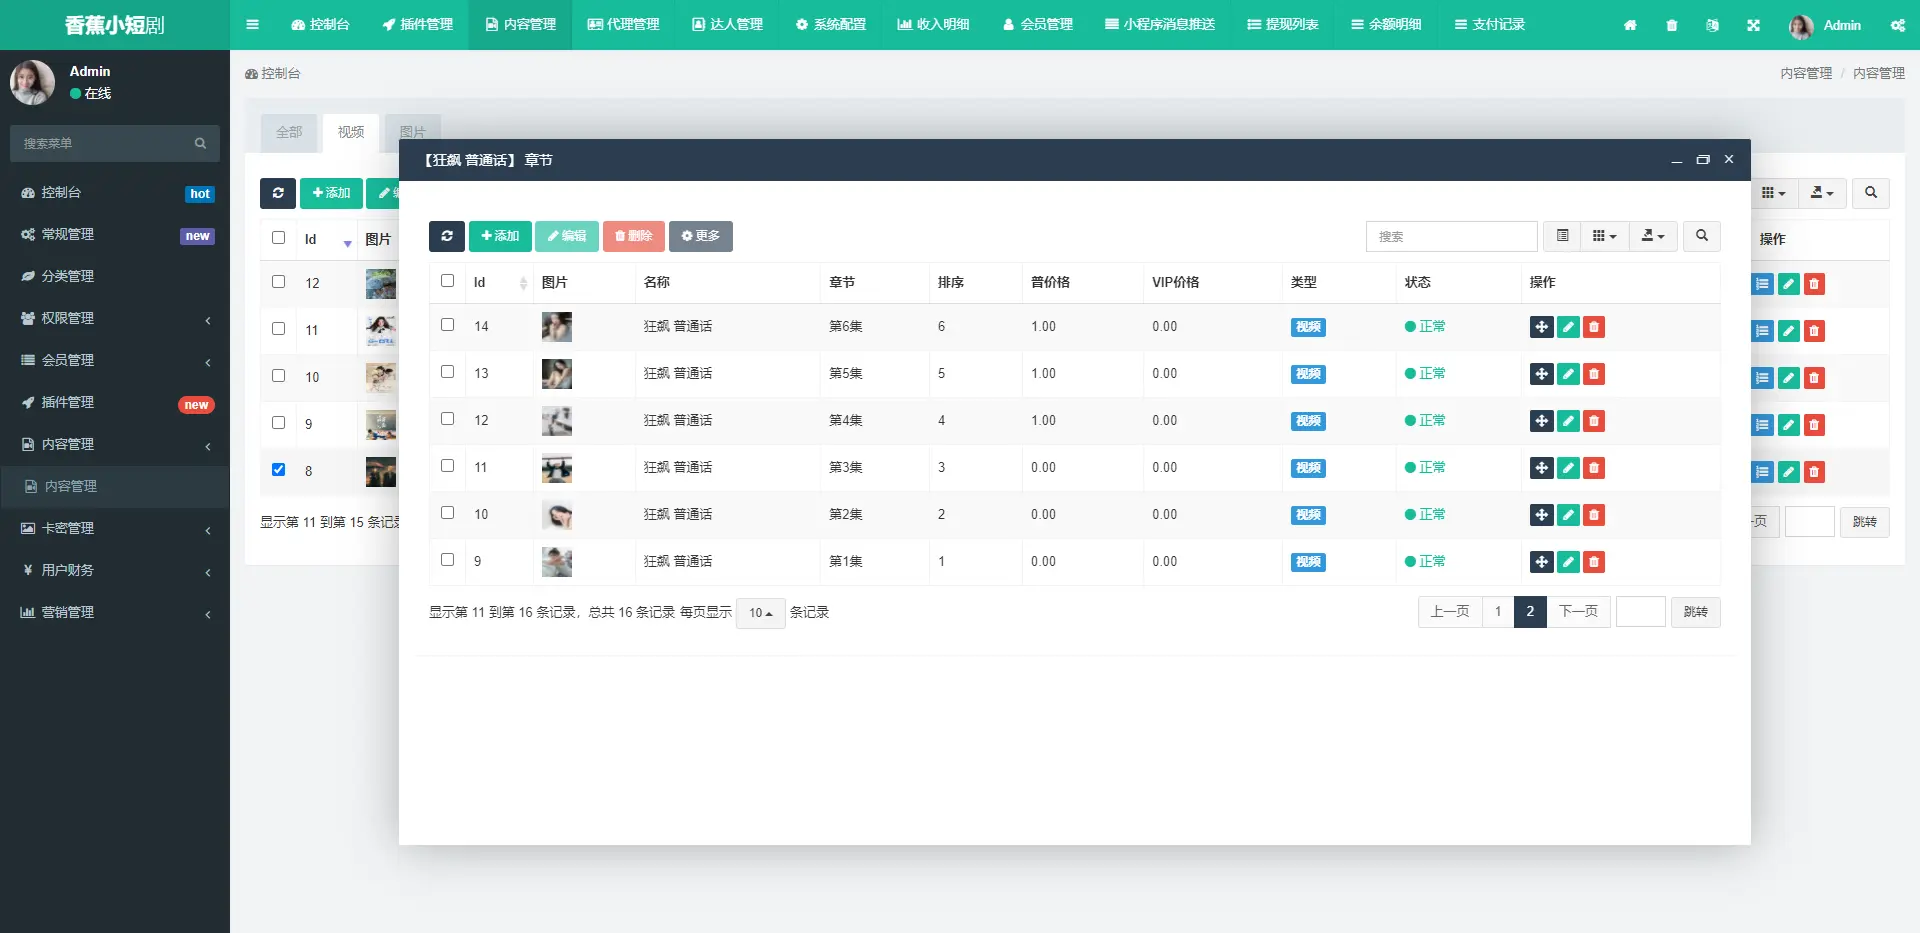Click the thumbnail image of row Id 11
The height and width of the screenshot is (933, 1920).
[x=556, y=468]
